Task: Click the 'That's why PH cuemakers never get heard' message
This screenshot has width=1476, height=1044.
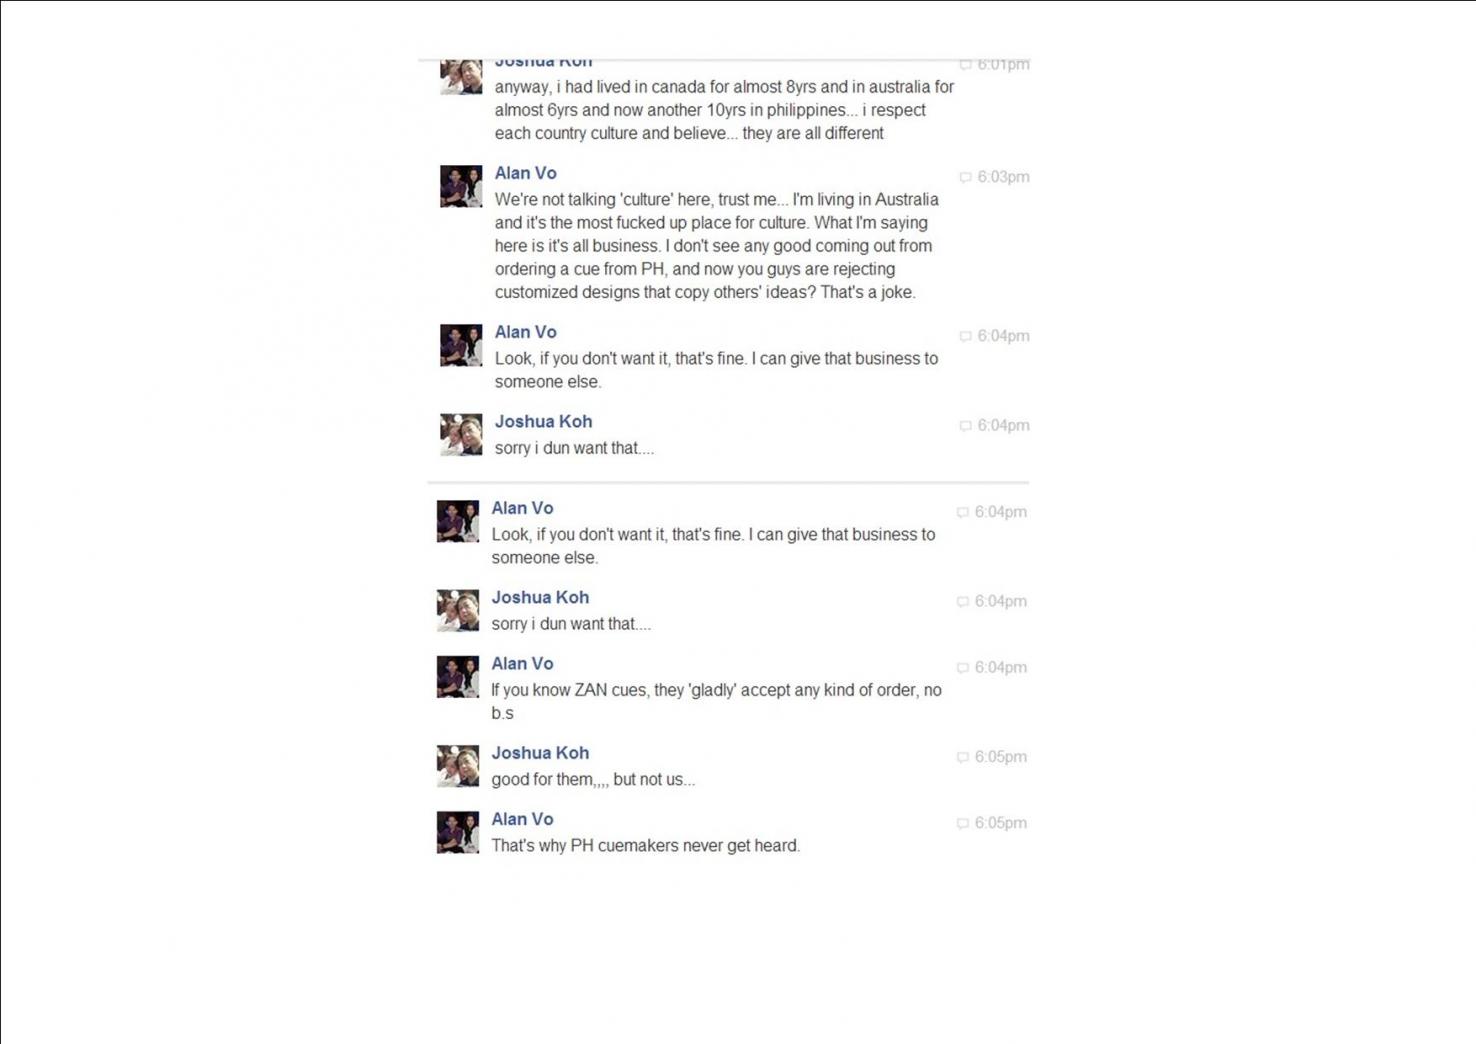Action: point(645,846)
